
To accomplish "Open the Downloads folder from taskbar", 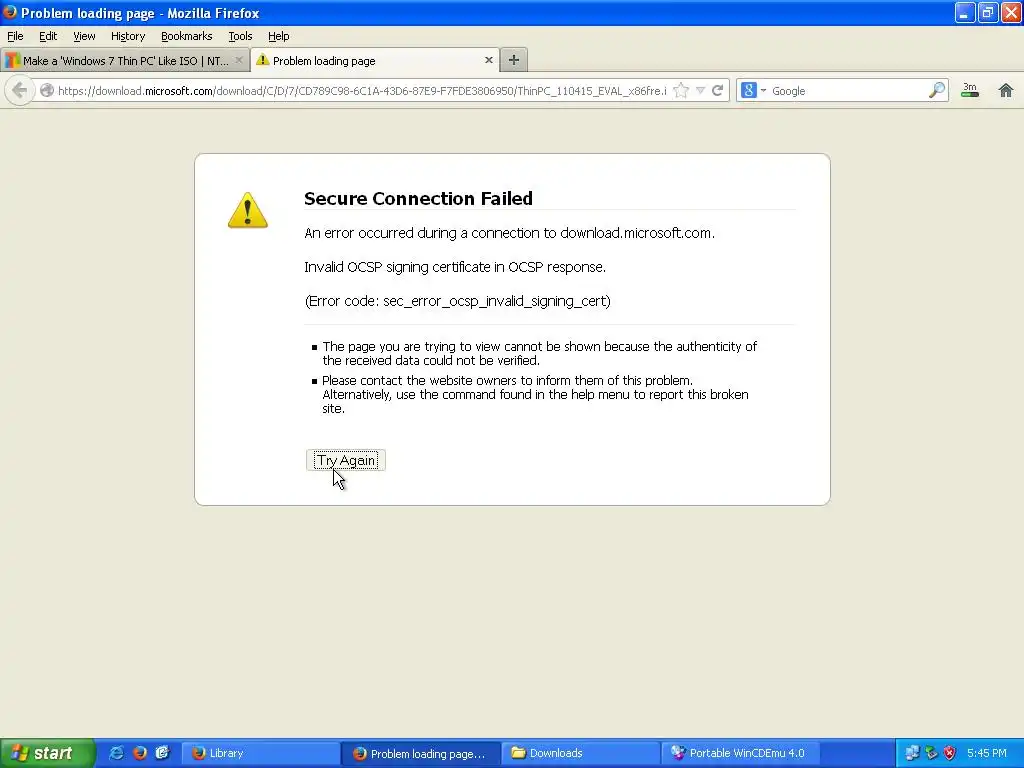I will (x=581, y=753).
